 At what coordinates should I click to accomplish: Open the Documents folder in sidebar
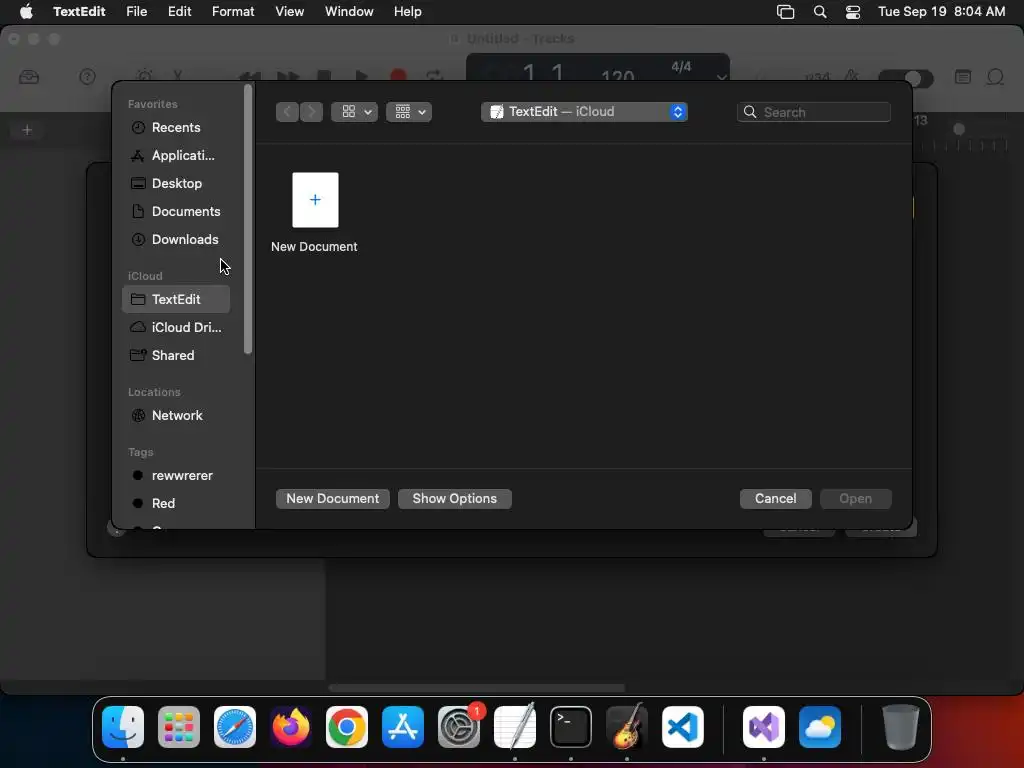point(175,212)
